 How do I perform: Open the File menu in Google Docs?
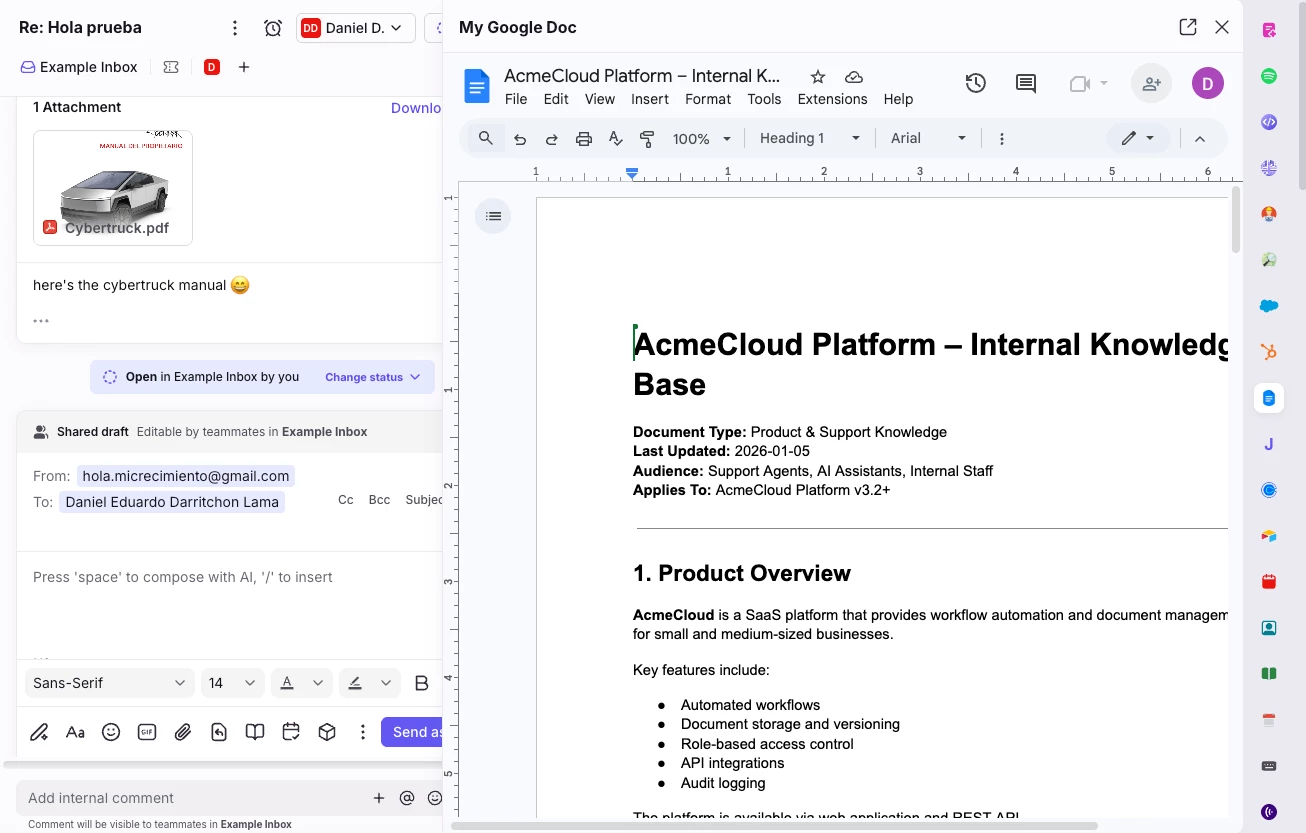coord(516,99)
